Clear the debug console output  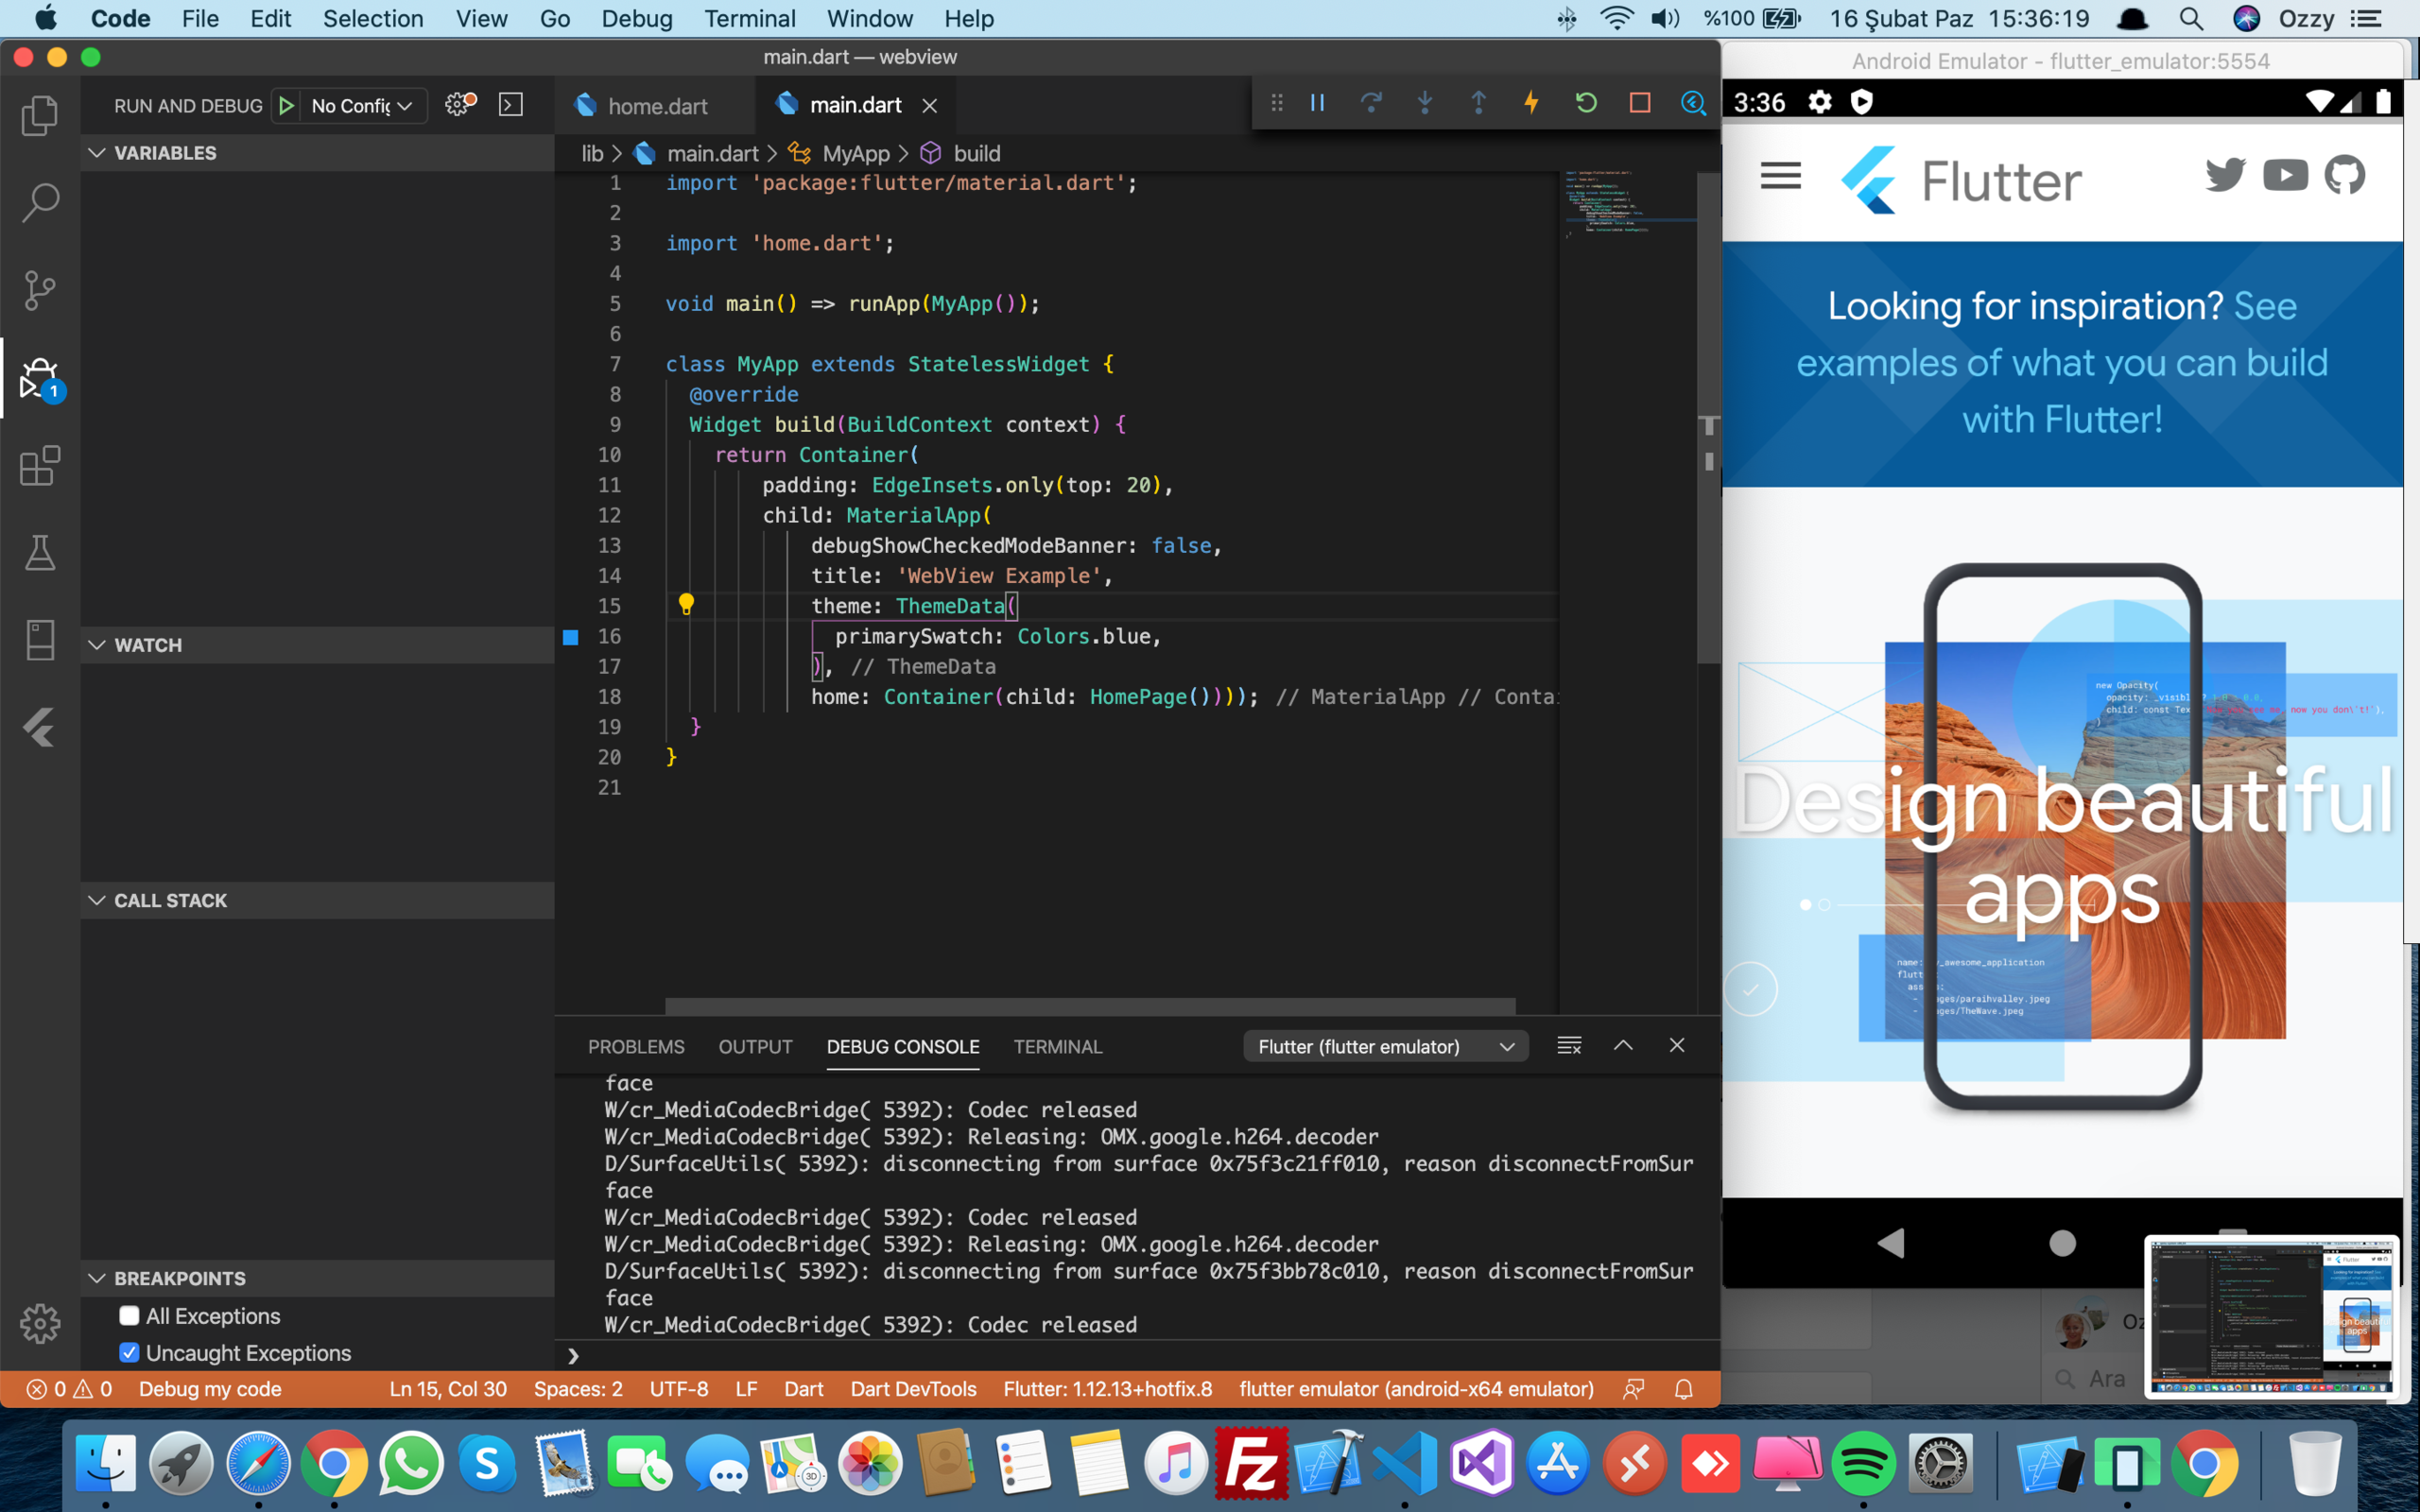pyautogui.click(x=1569, y=1045)
